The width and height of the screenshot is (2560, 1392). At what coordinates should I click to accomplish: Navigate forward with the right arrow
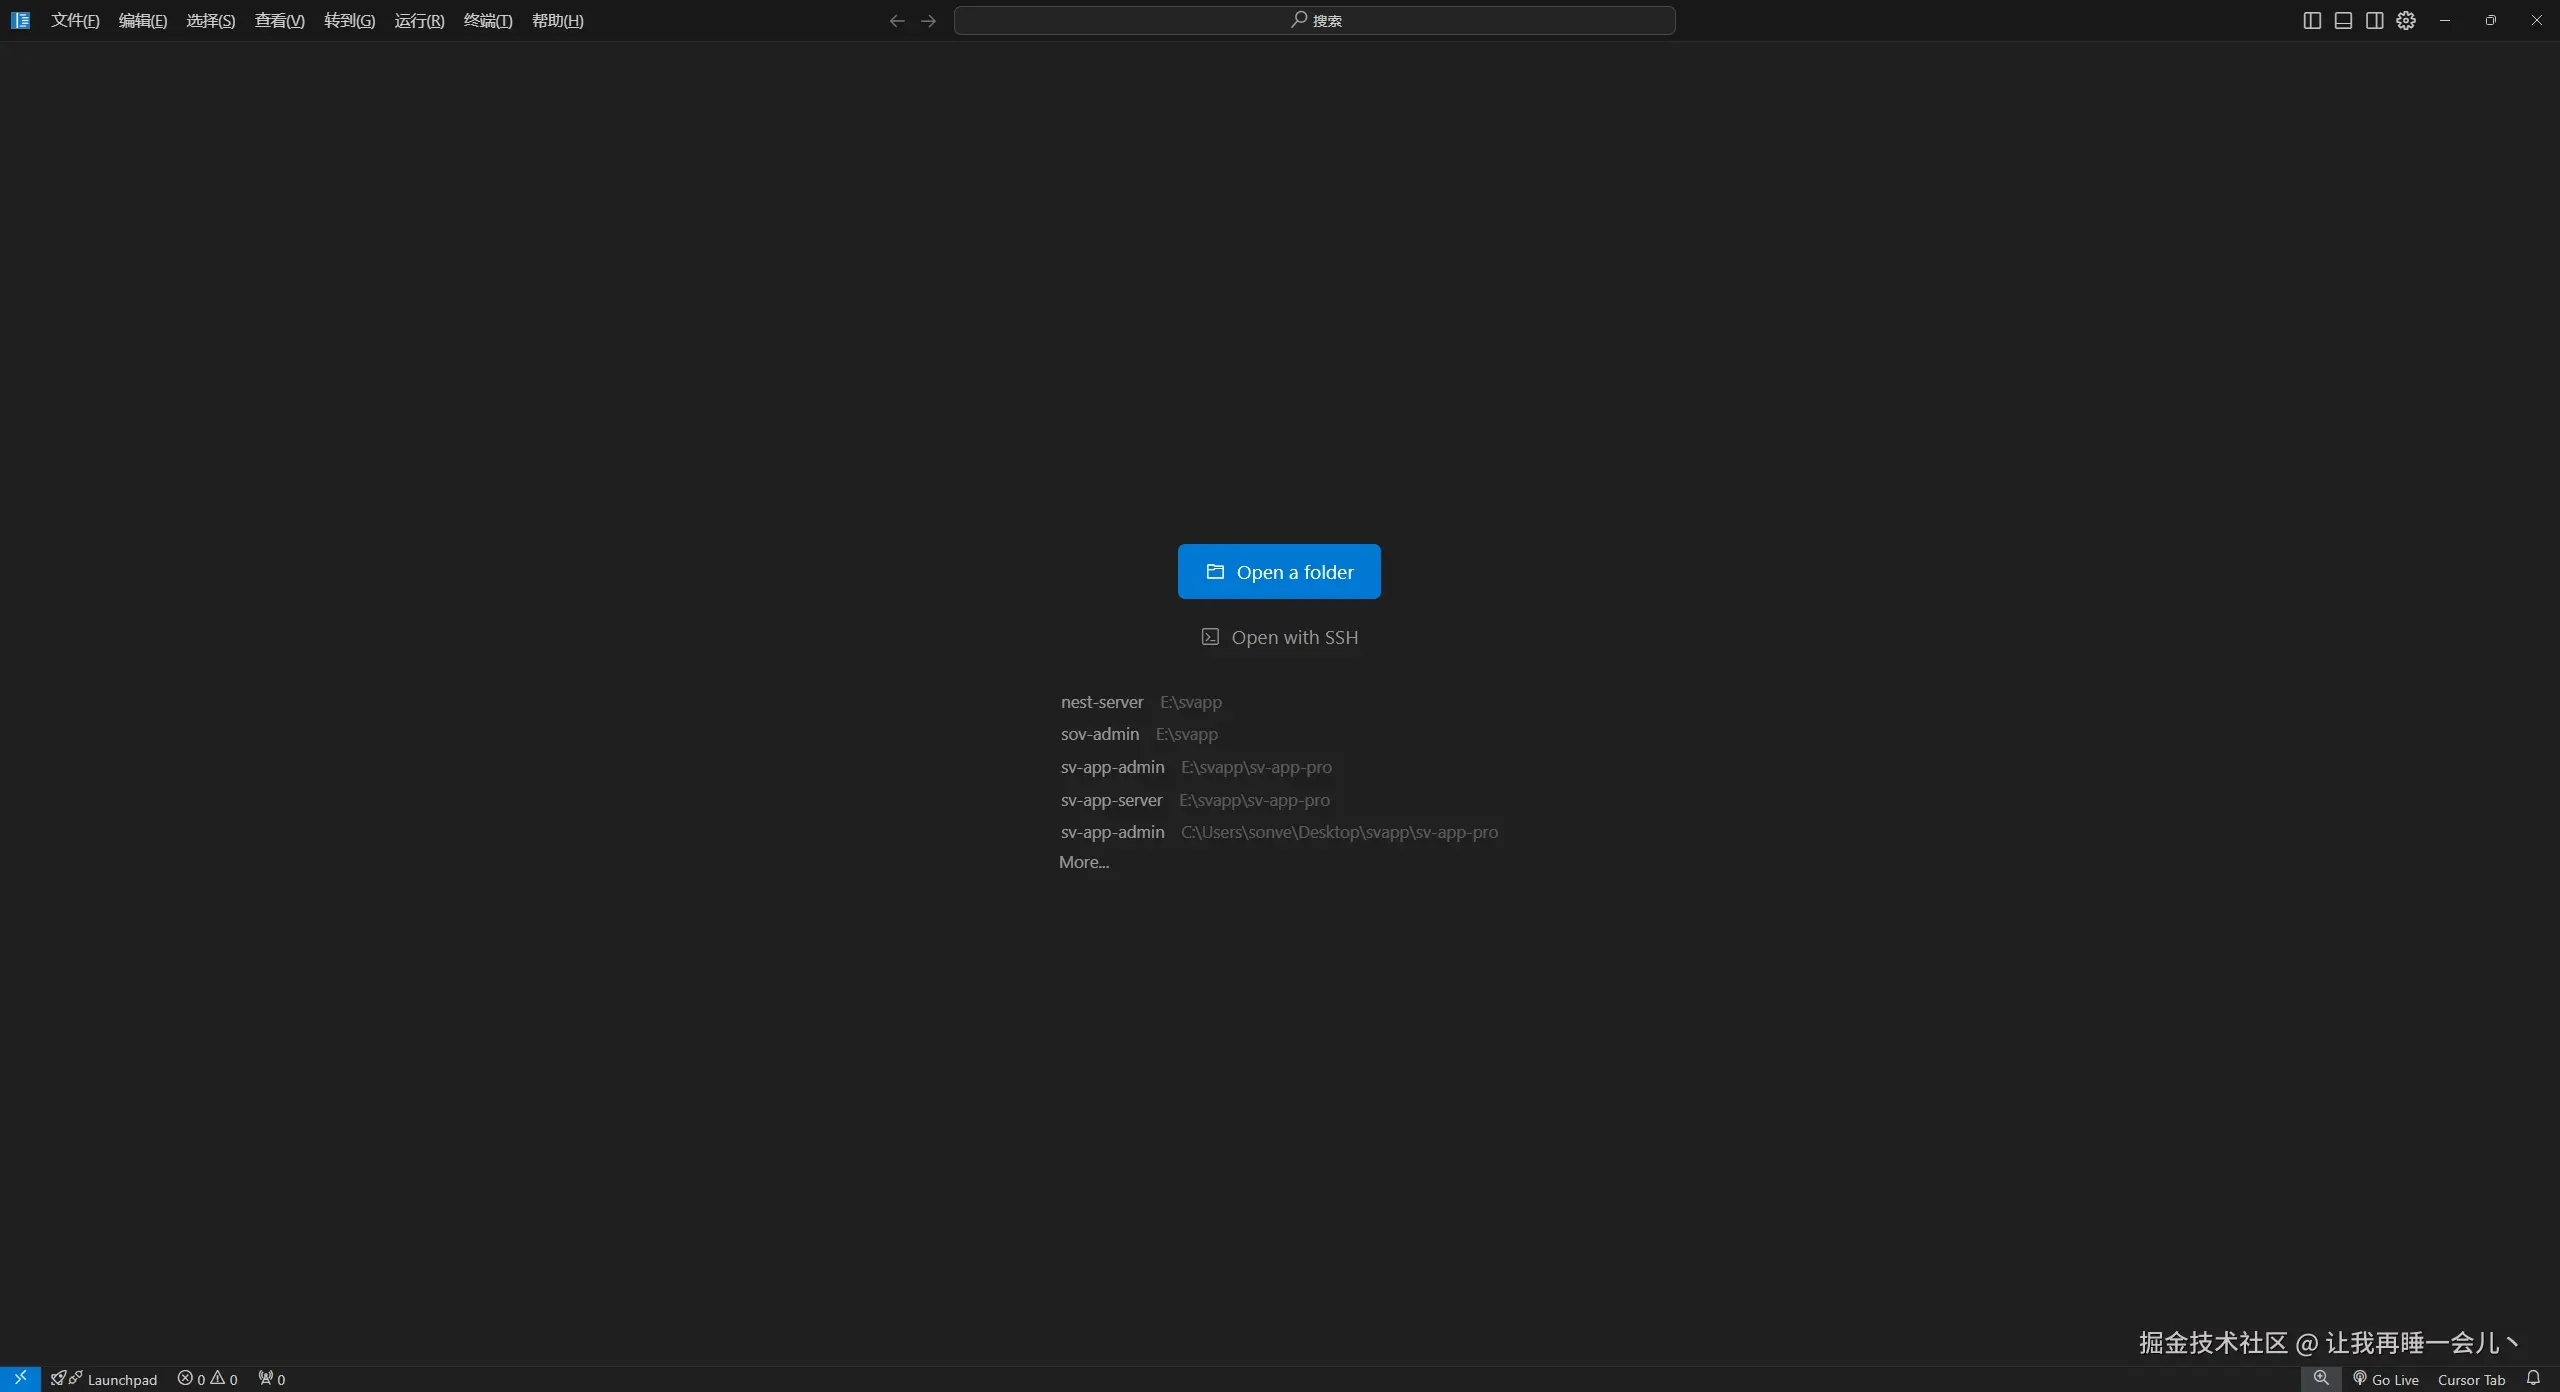tap(928, 21)
